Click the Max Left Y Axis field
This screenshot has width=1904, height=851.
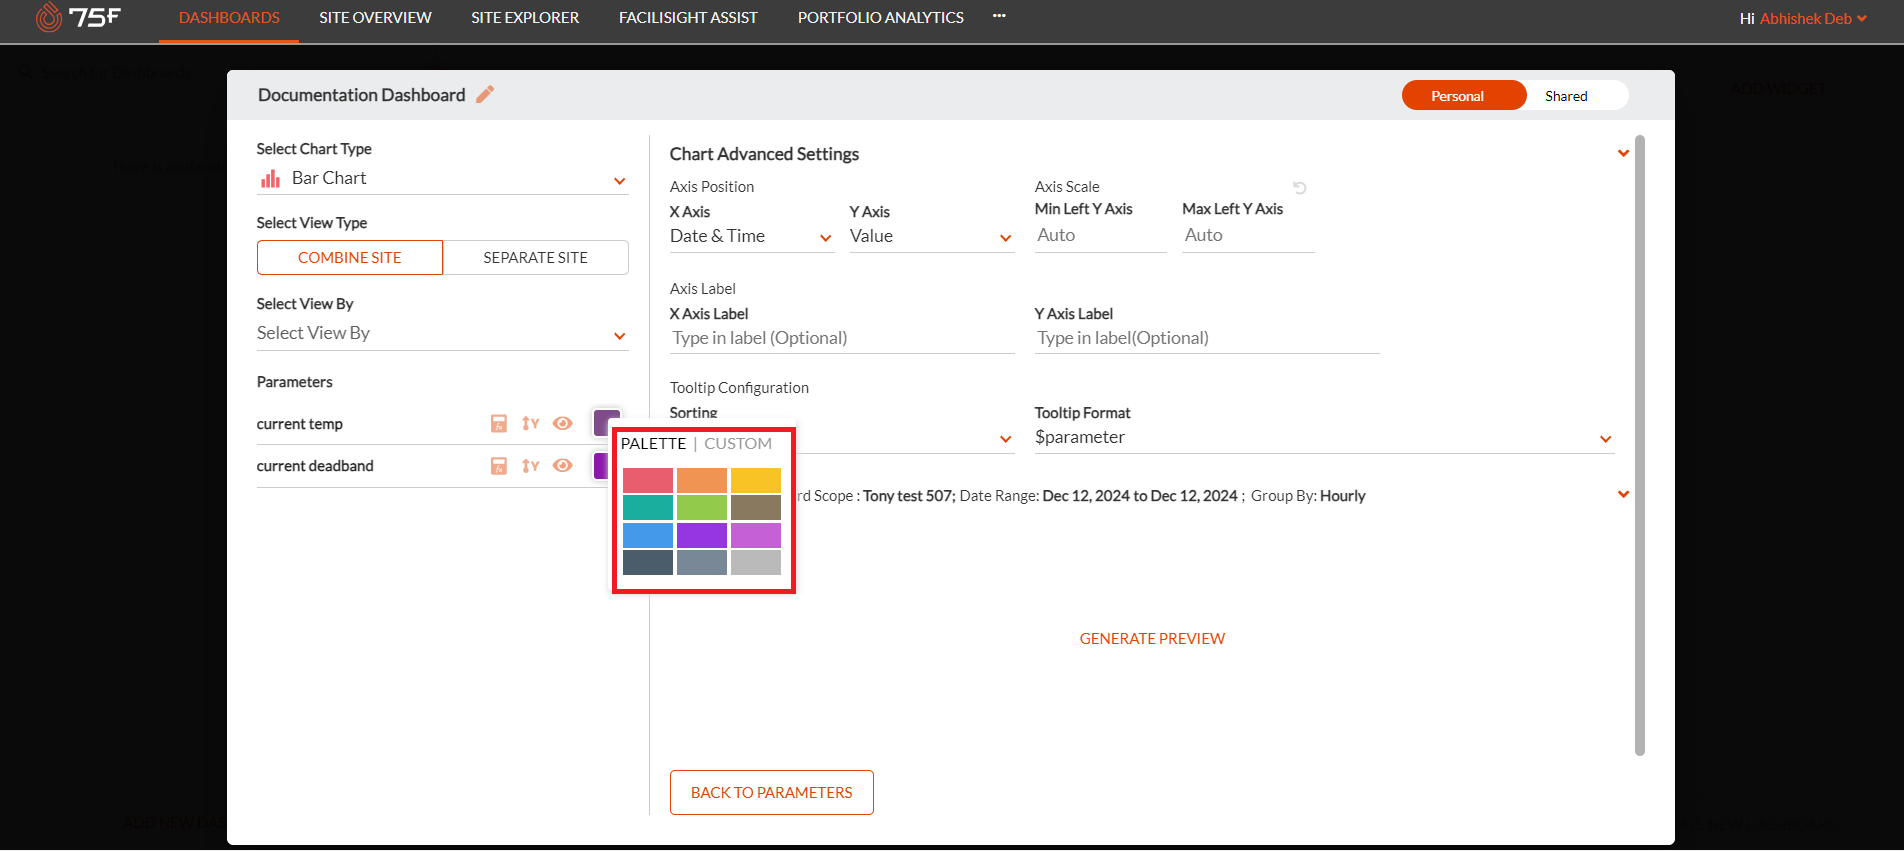pyautogui.click(x=1248, y=236)
